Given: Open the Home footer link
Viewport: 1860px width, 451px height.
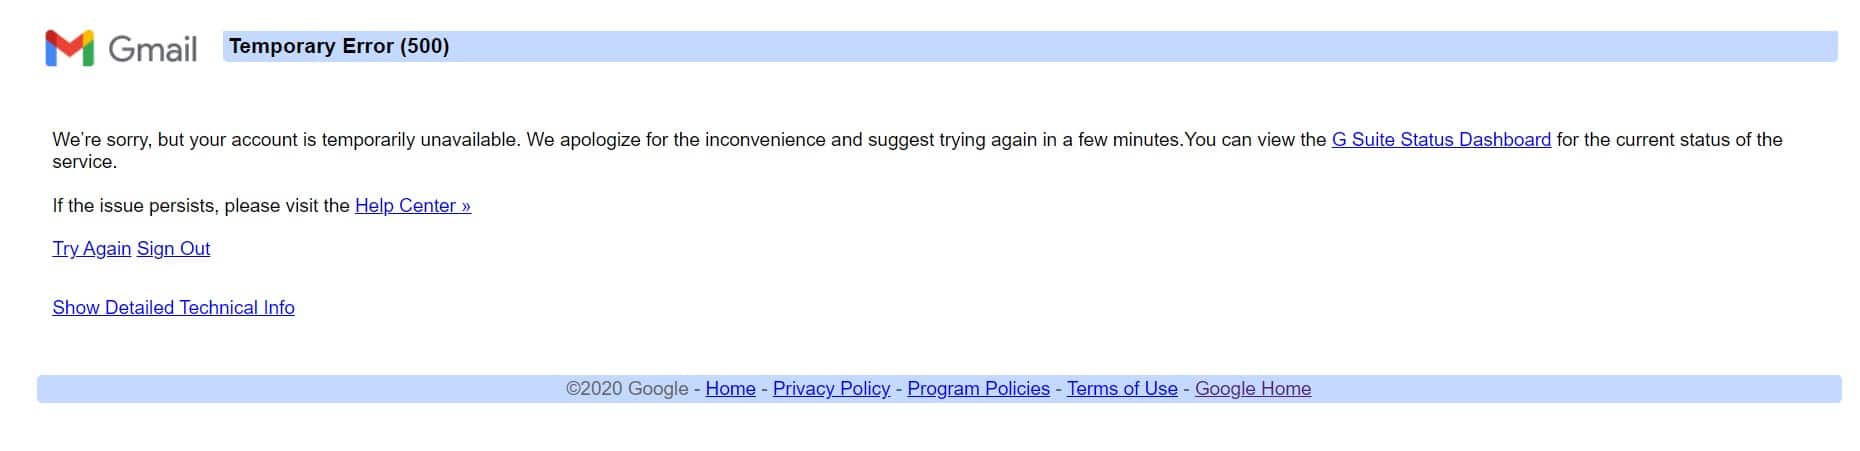Looking at the screenshot, I should click(x=731, y=389).
